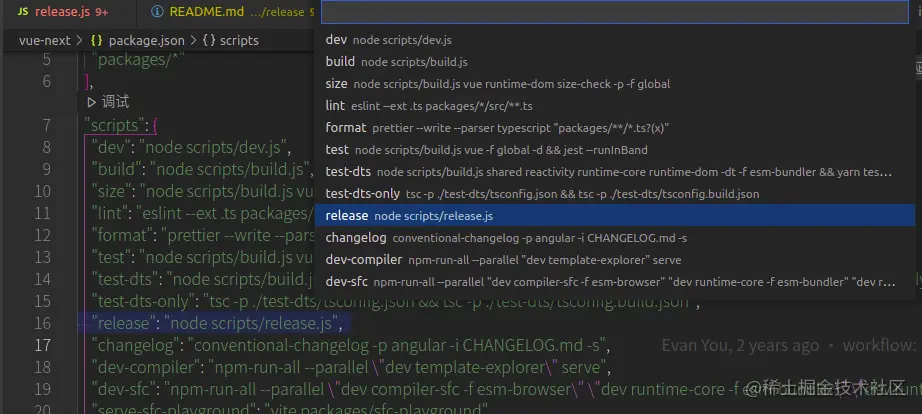
Task: Focus the command palette input field
Action: (x=614, y=12)
